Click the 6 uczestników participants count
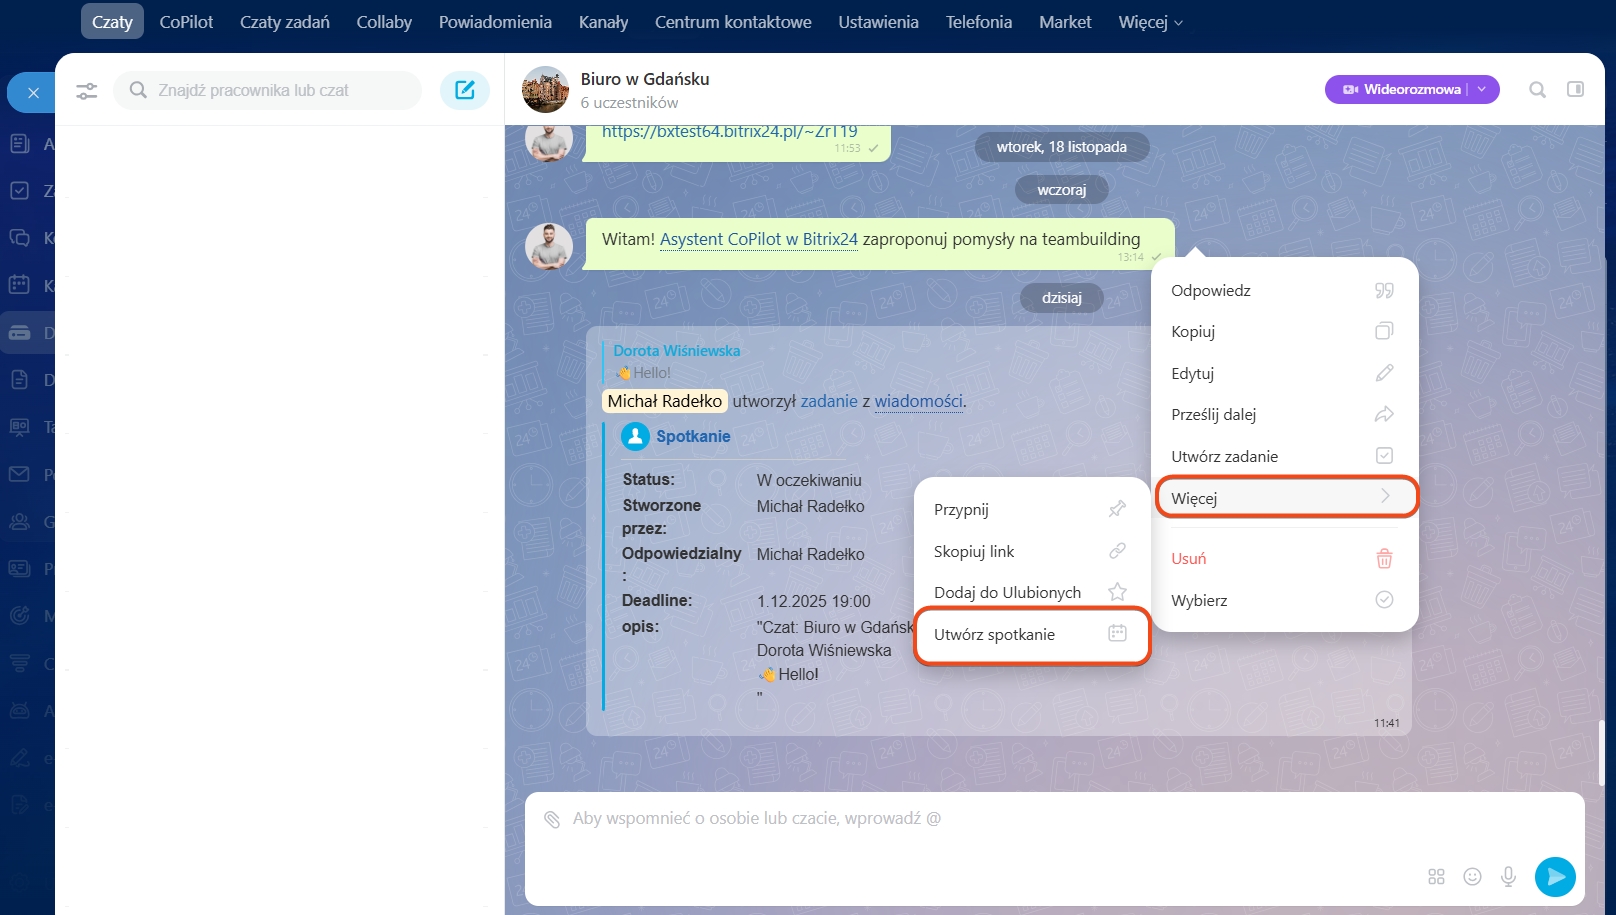Screen dimensions: 1616x915 pyautogui.click(x=629, y=103)
